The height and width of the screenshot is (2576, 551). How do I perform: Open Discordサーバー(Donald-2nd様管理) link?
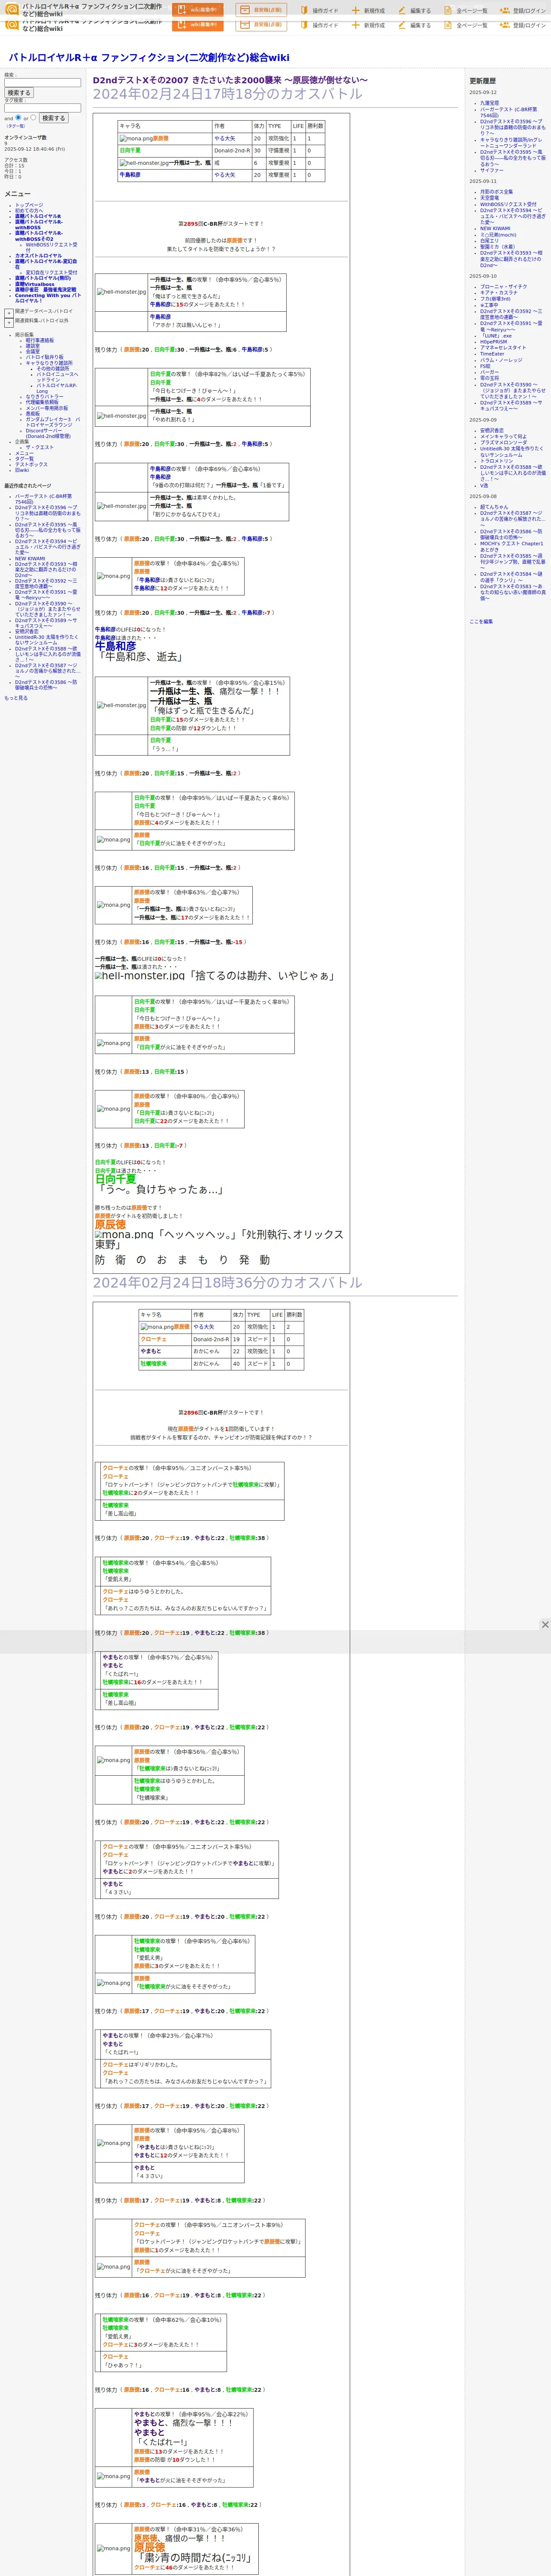tap(48, 433)
